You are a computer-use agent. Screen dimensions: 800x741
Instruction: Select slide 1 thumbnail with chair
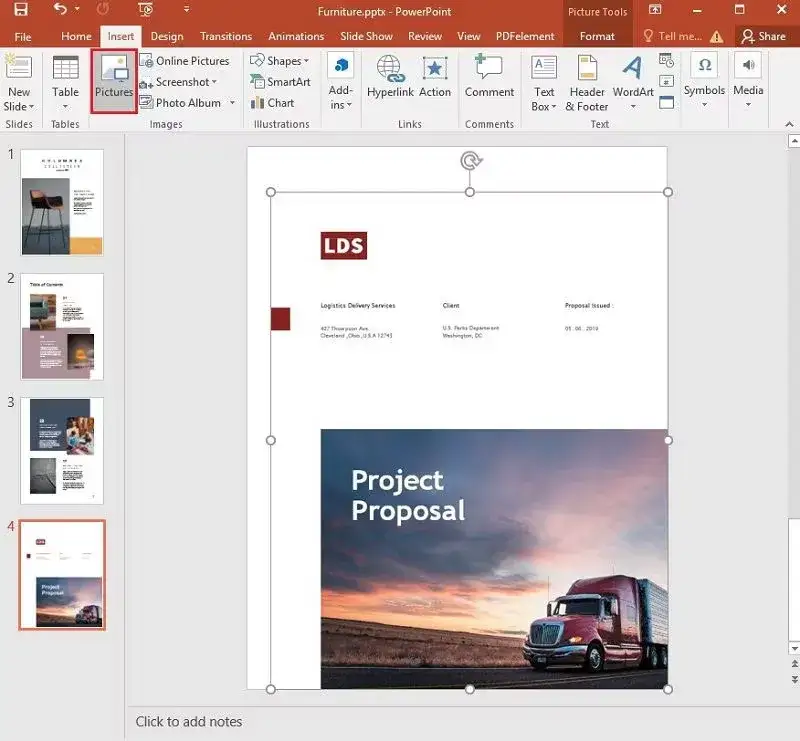62,202
